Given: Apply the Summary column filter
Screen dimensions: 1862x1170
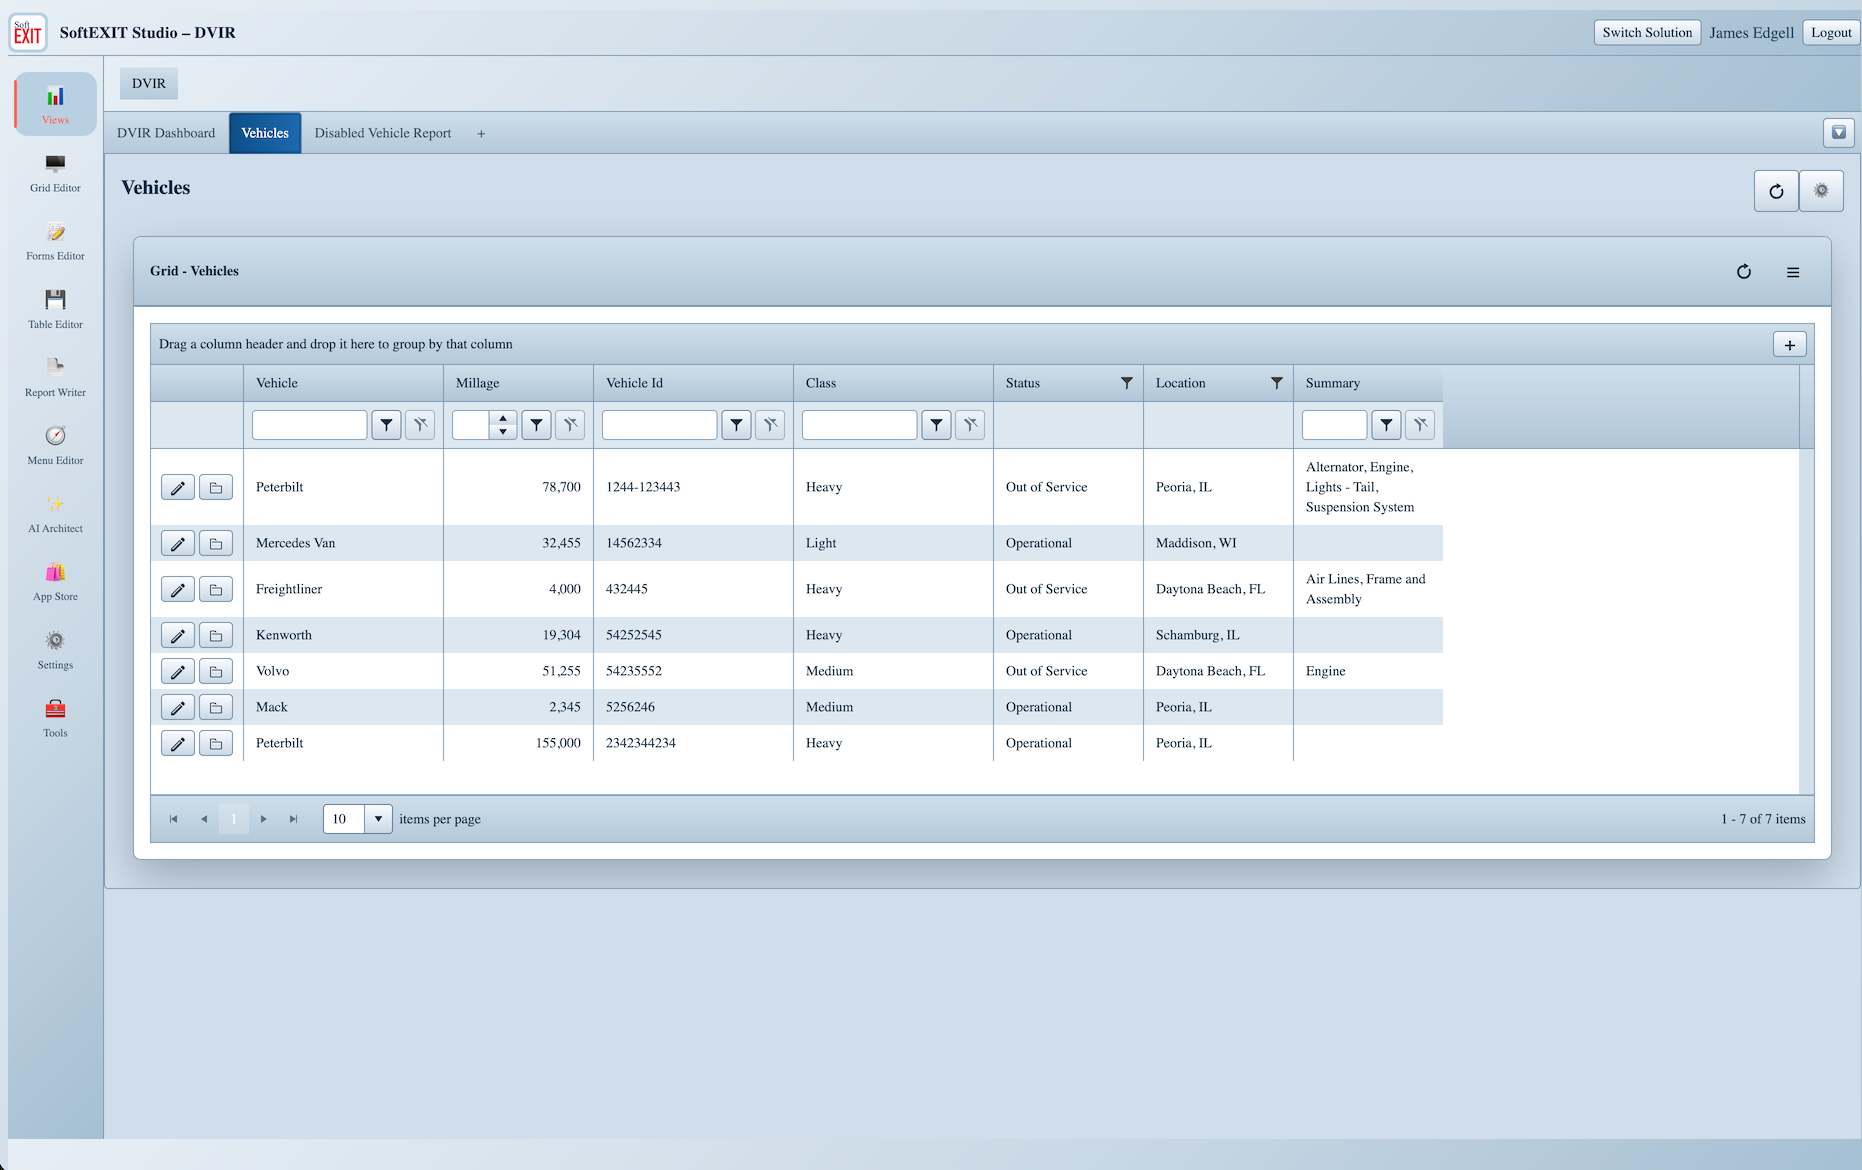Looking at the screenshot, I should coord(1387,425).
